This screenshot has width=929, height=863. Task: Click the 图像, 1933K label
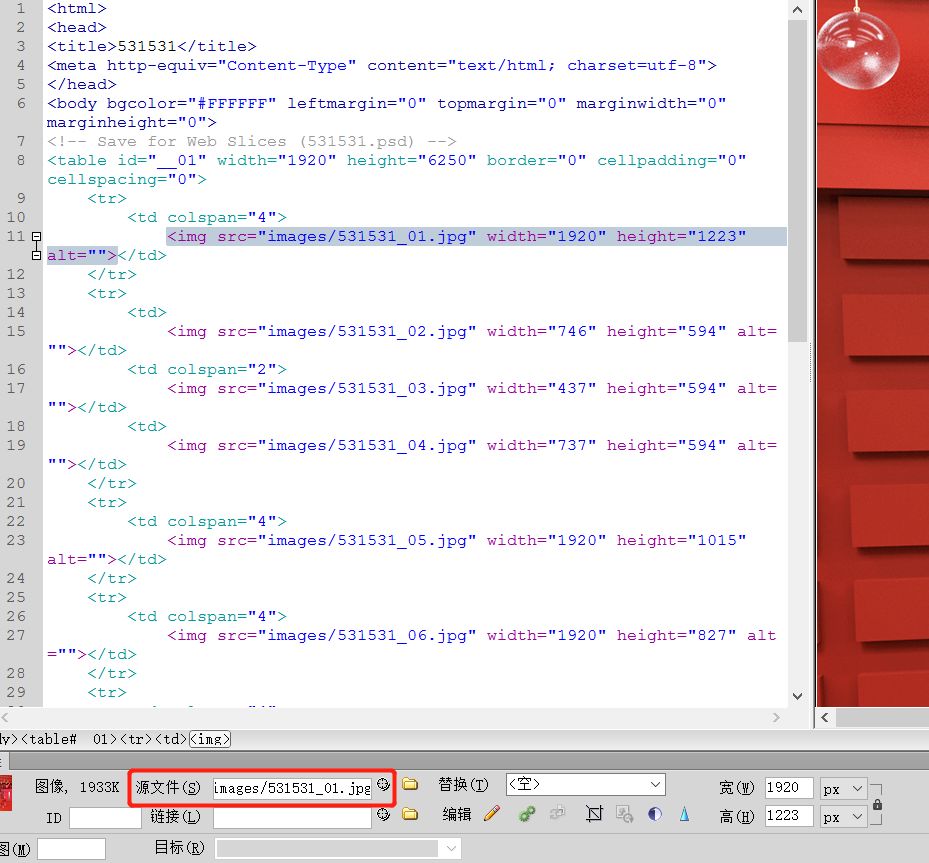(x=77, y=787)
